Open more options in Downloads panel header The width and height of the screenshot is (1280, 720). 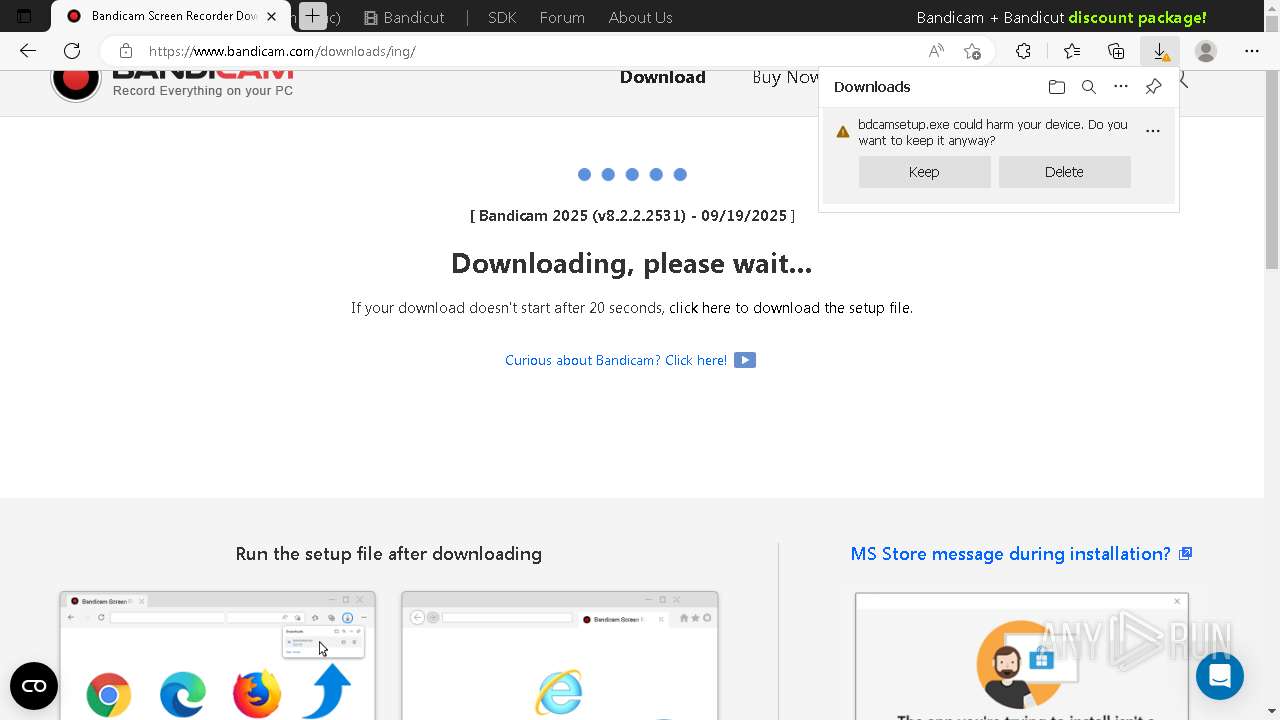tap(1121, 87)
